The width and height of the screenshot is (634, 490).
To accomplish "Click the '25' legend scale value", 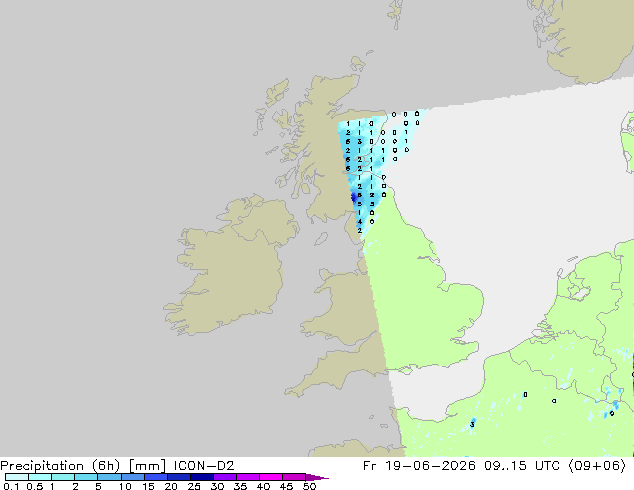I will pyautogui.click(x=194, y=486).
